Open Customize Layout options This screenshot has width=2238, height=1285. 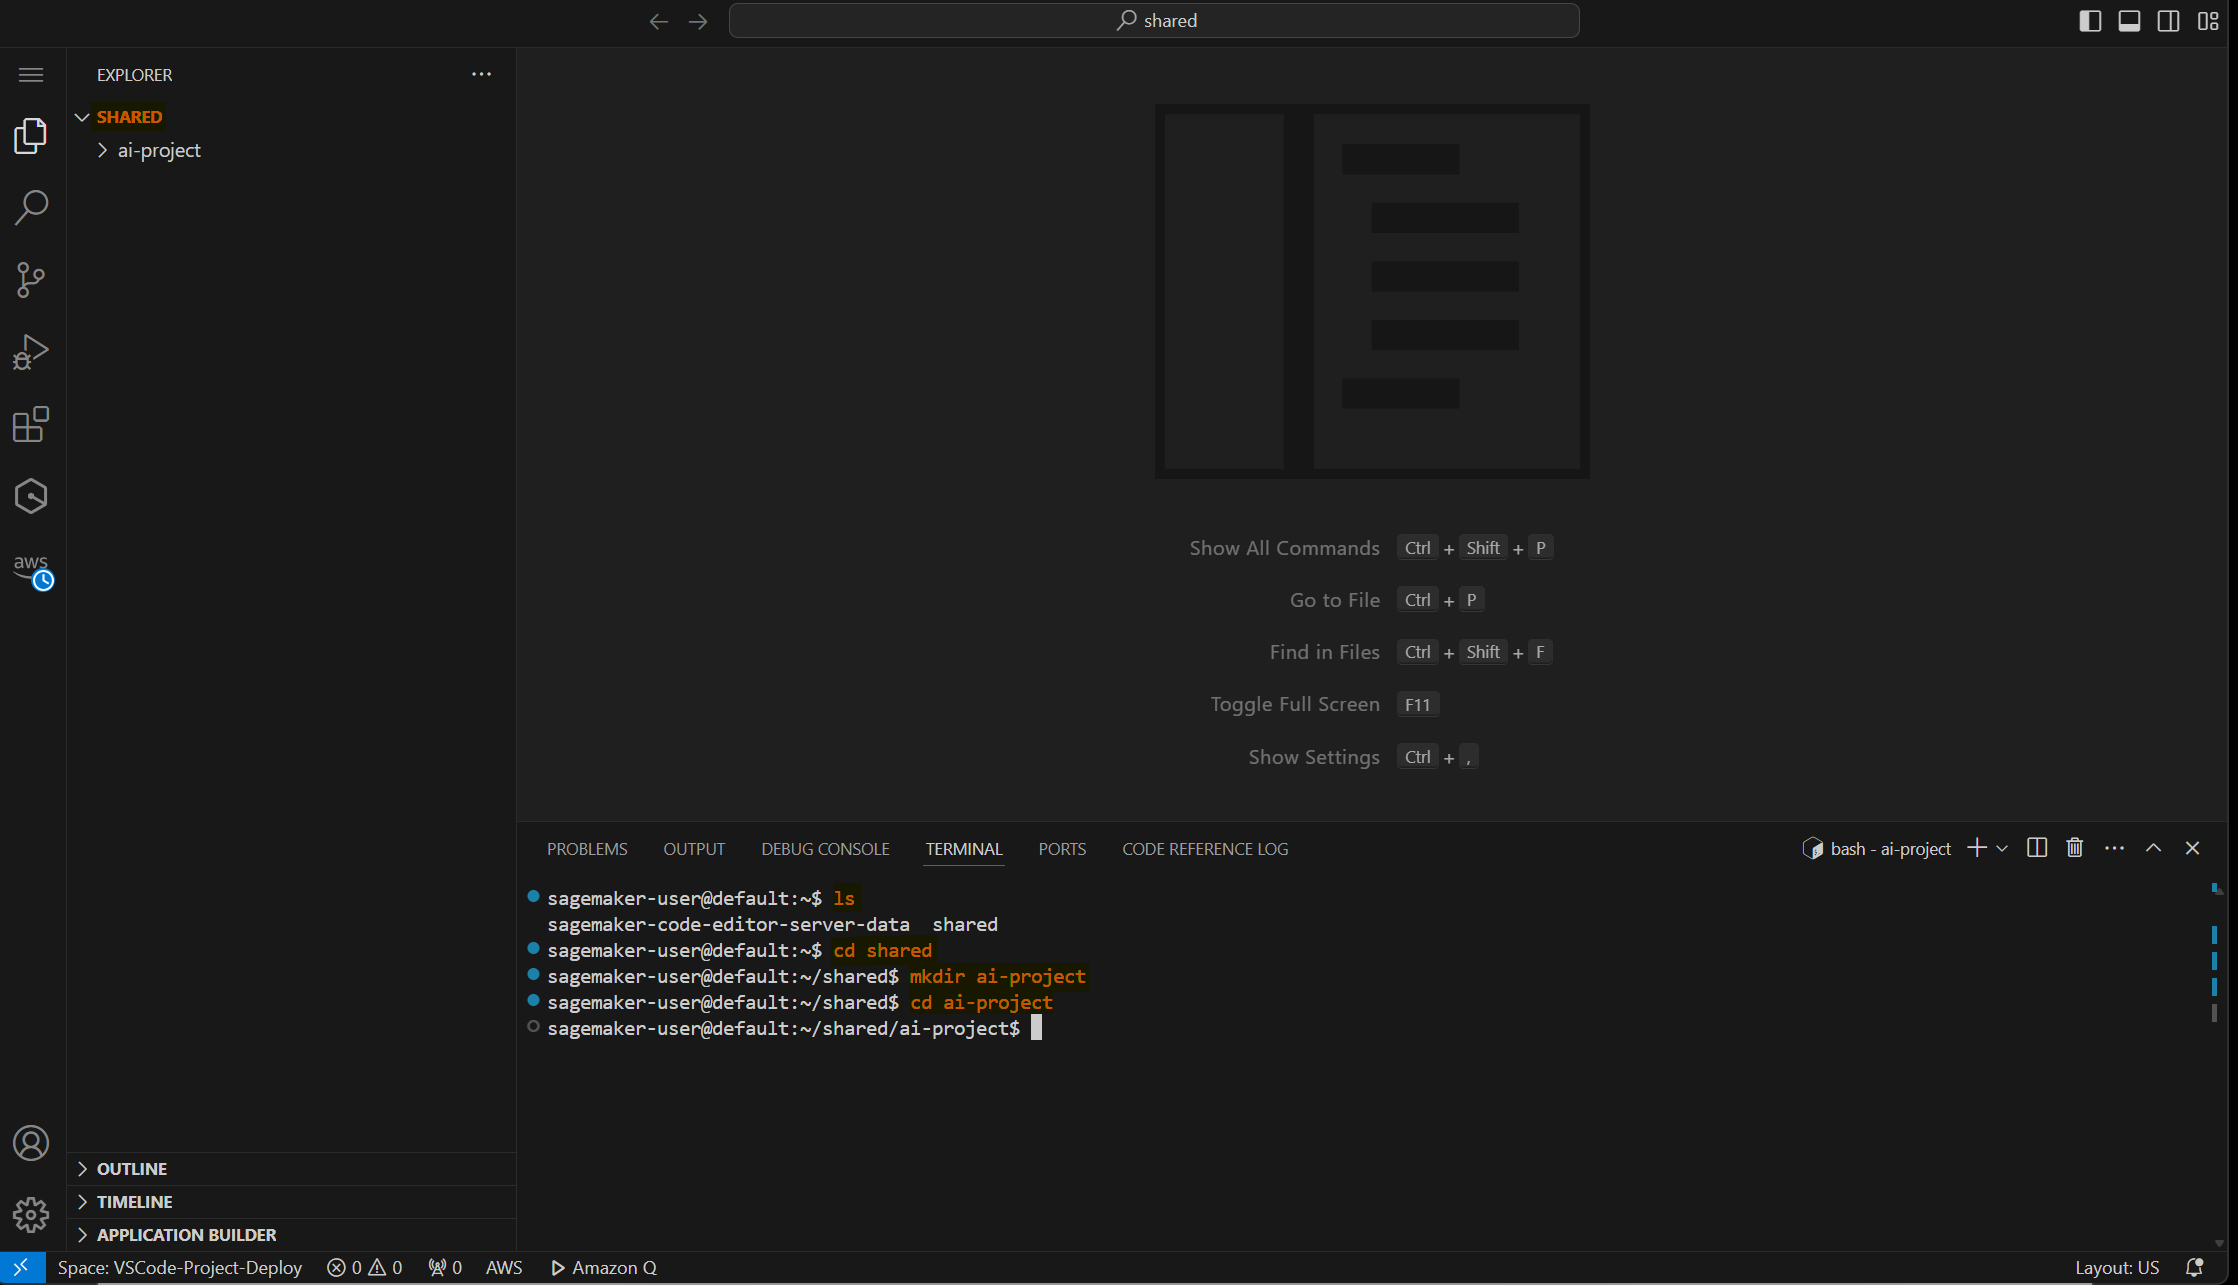[2208, 21]
